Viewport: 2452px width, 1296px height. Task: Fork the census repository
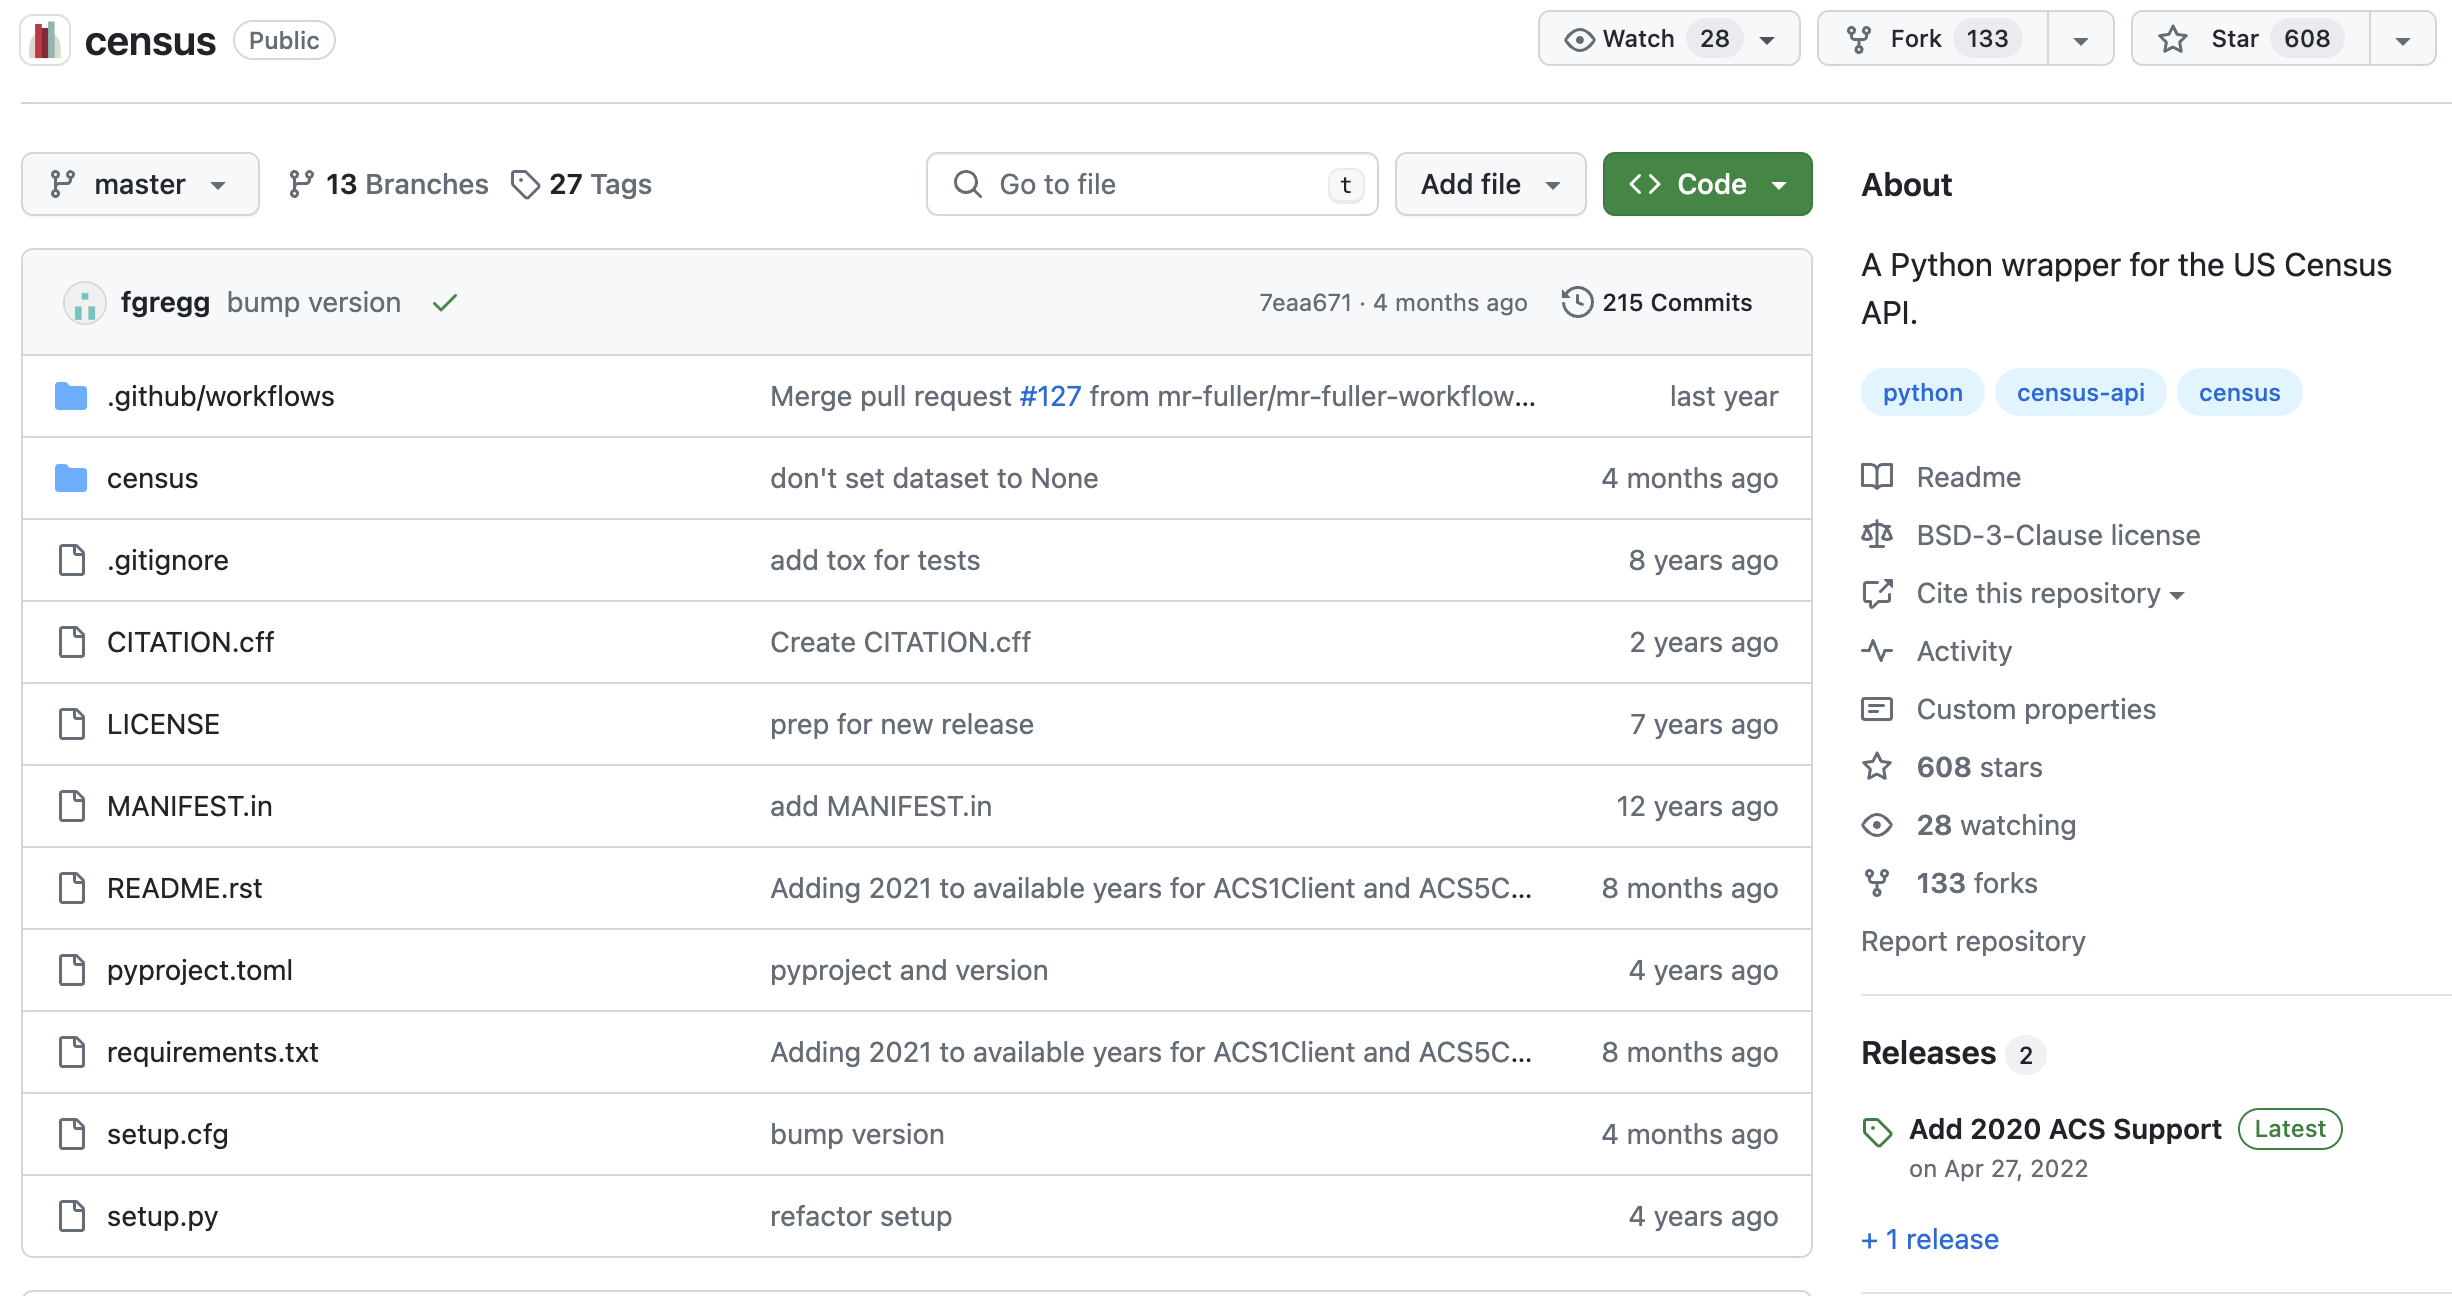1932,39
